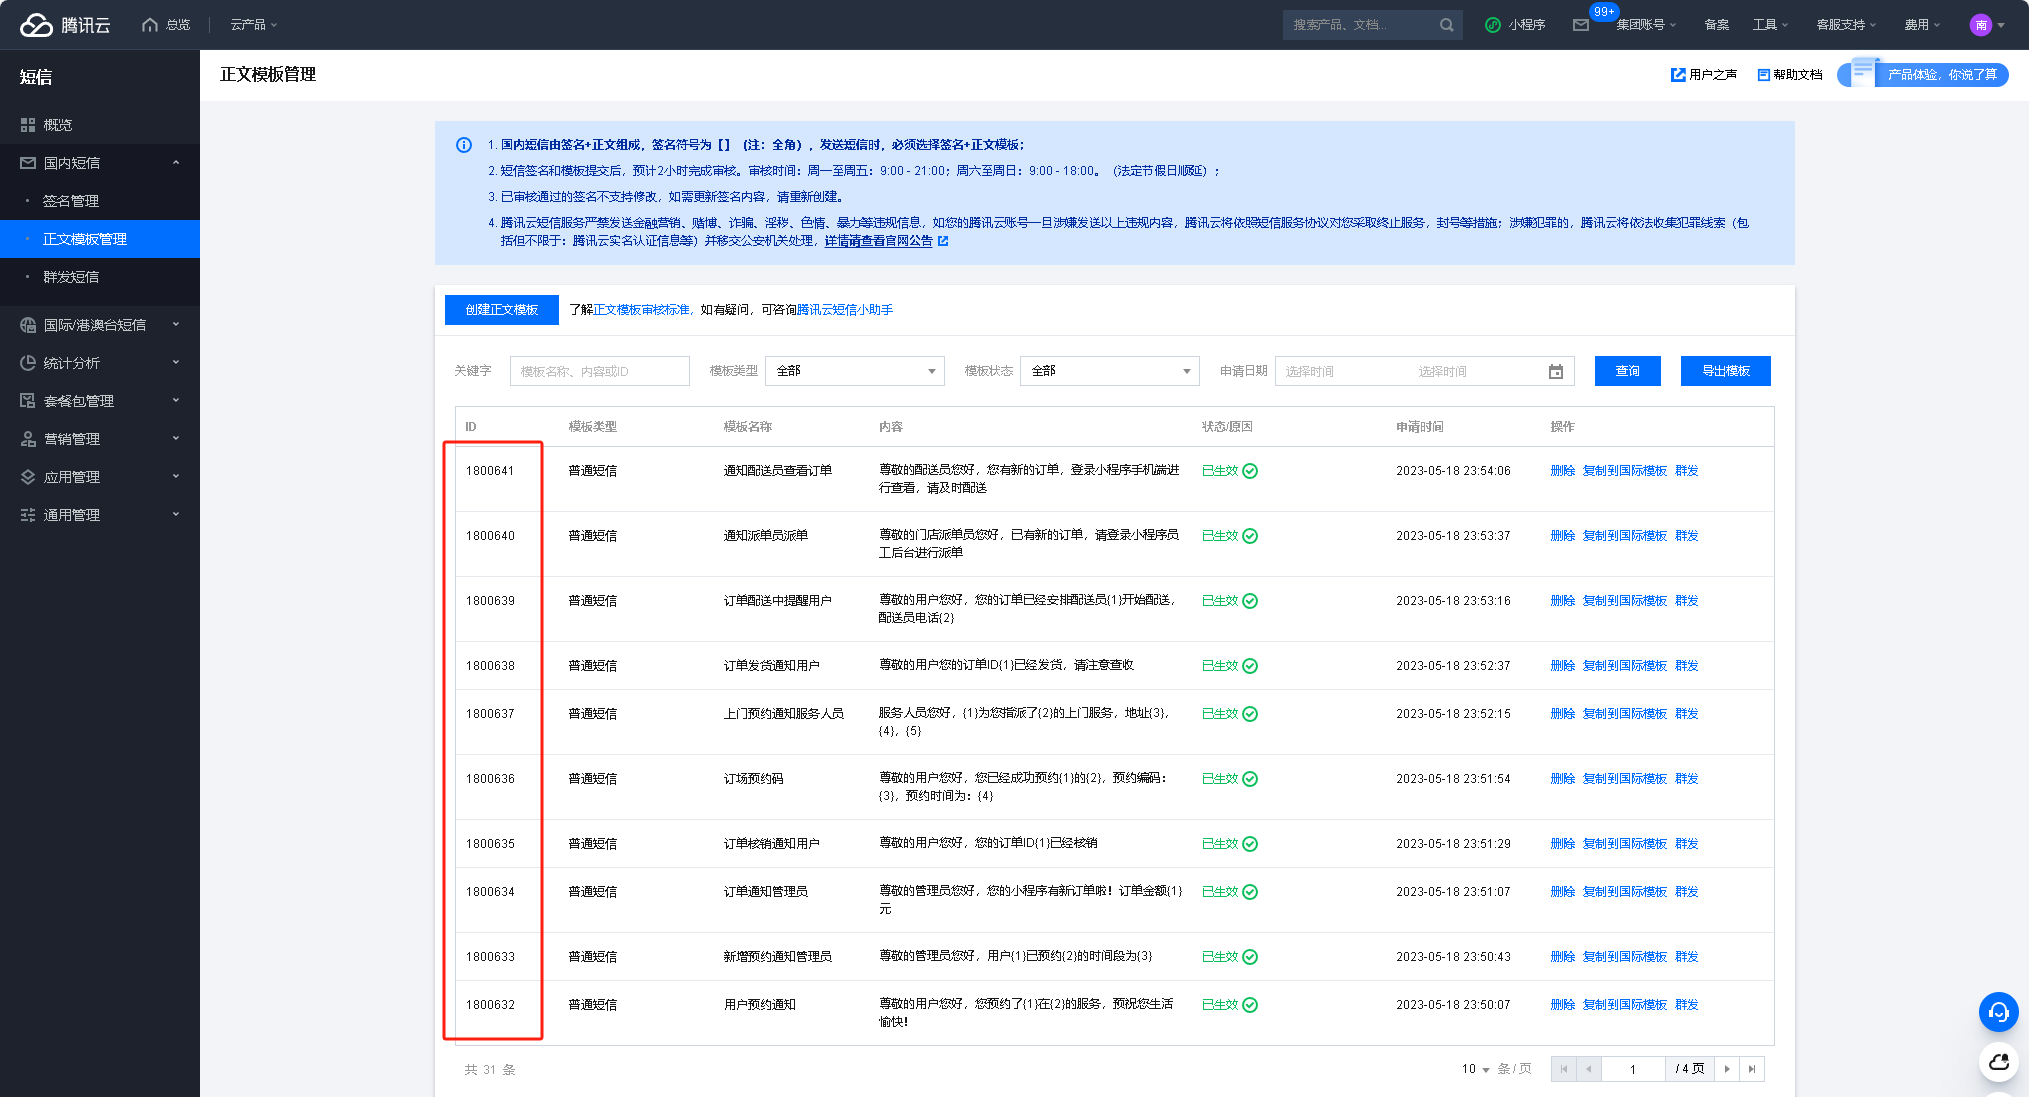
Task: Copy template 1800633 to international
Action: [1625, 957]
